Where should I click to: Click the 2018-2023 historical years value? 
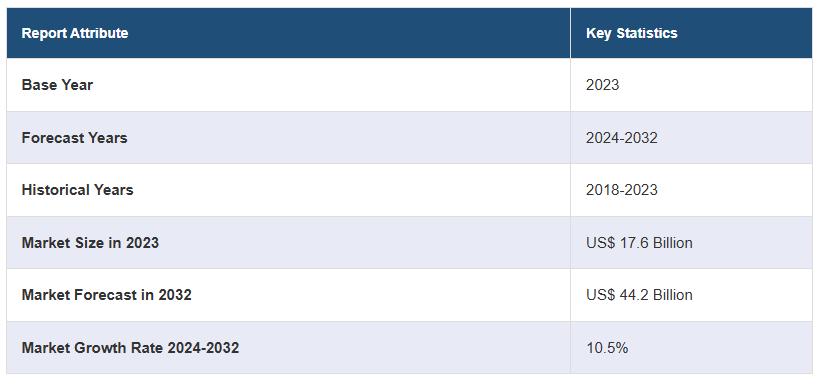coord(622,190)
